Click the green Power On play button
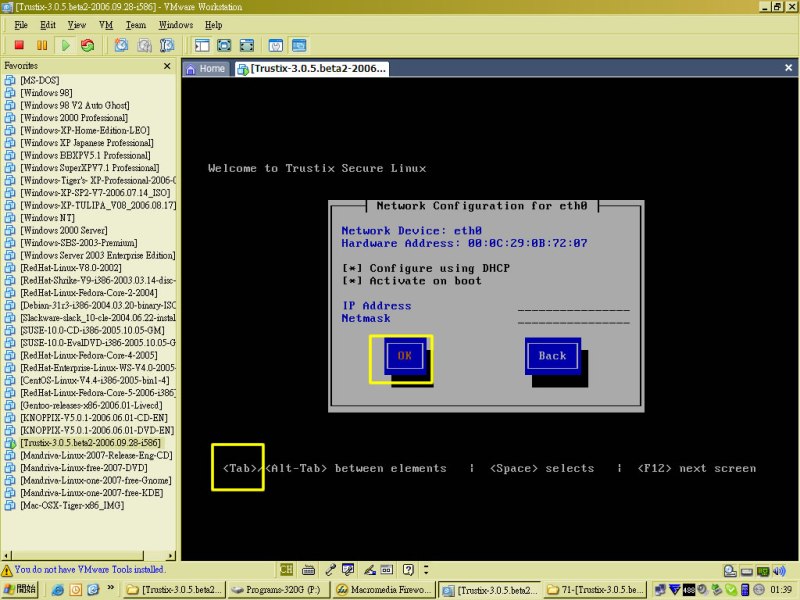This screenshot has width=800, height=600. [65, 45]
